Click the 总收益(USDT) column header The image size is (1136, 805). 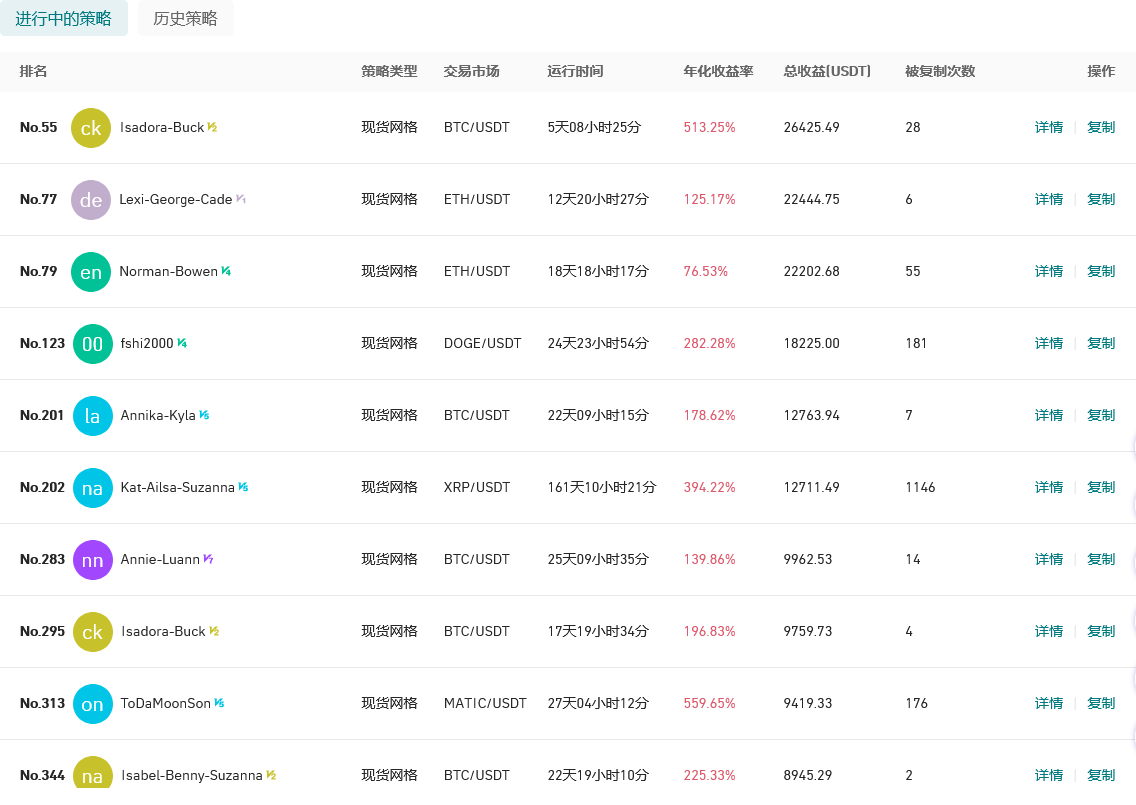827,71
